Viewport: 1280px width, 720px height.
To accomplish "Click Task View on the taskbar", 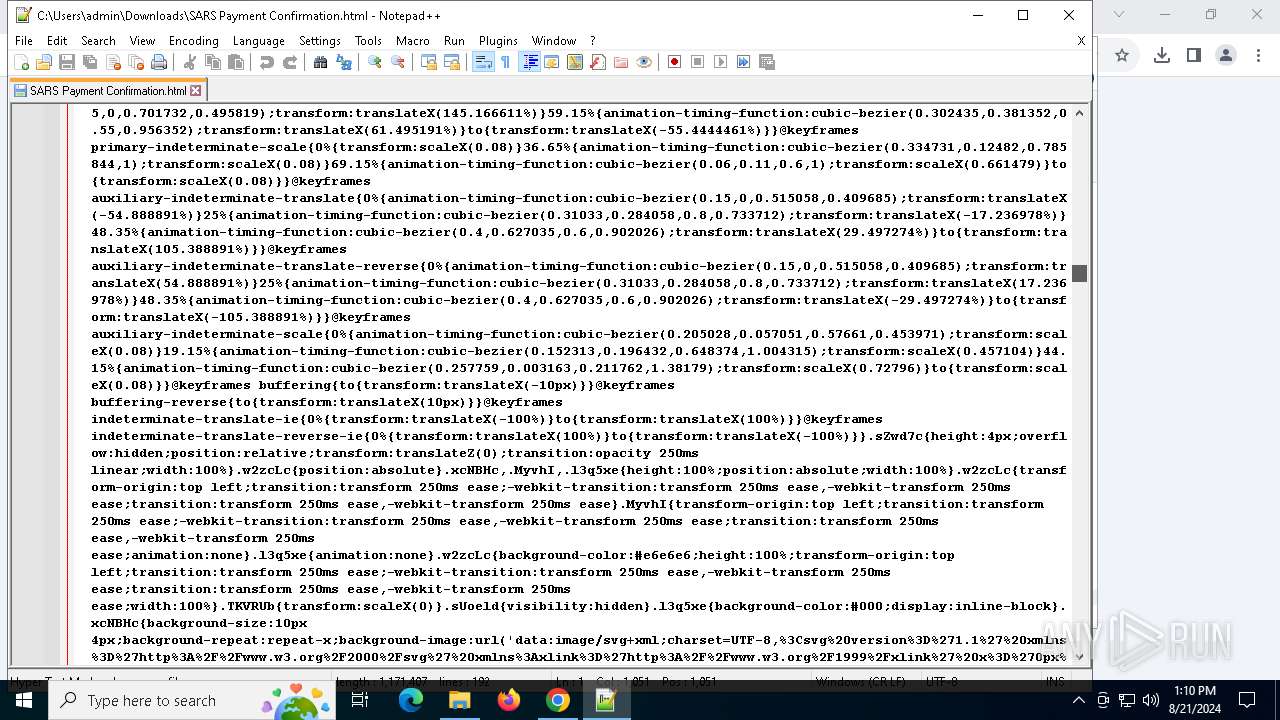I will [360, 700].
